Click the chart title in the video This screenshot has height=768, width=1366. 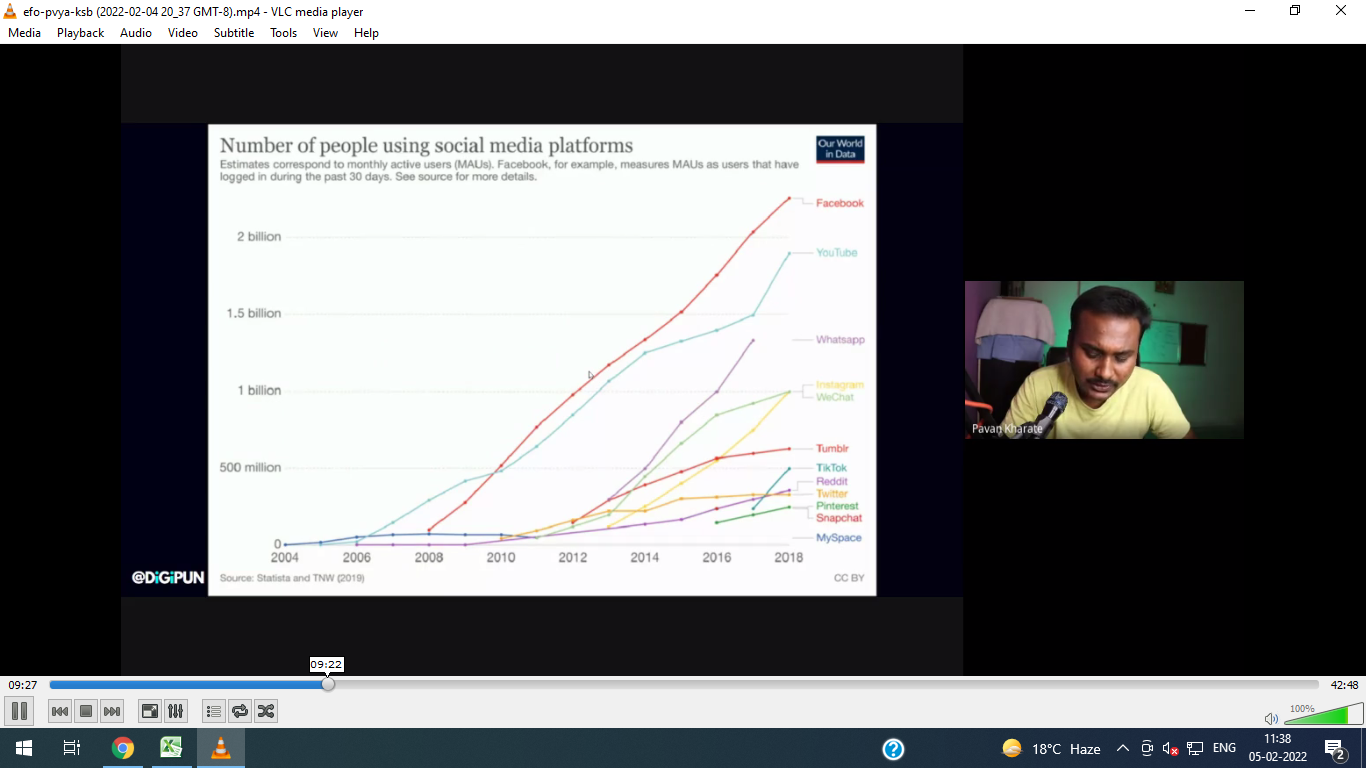[426, 145]
